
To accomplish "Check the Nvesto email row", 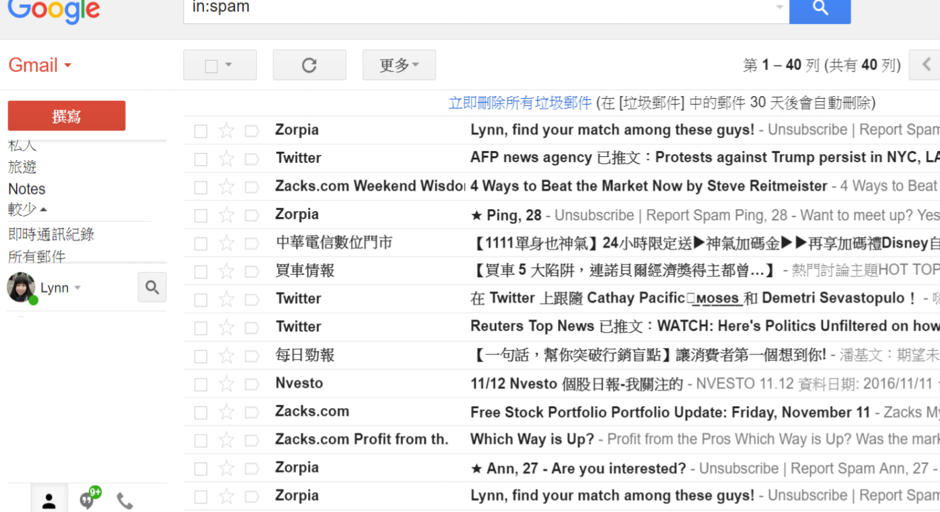I will click(201, 384).
